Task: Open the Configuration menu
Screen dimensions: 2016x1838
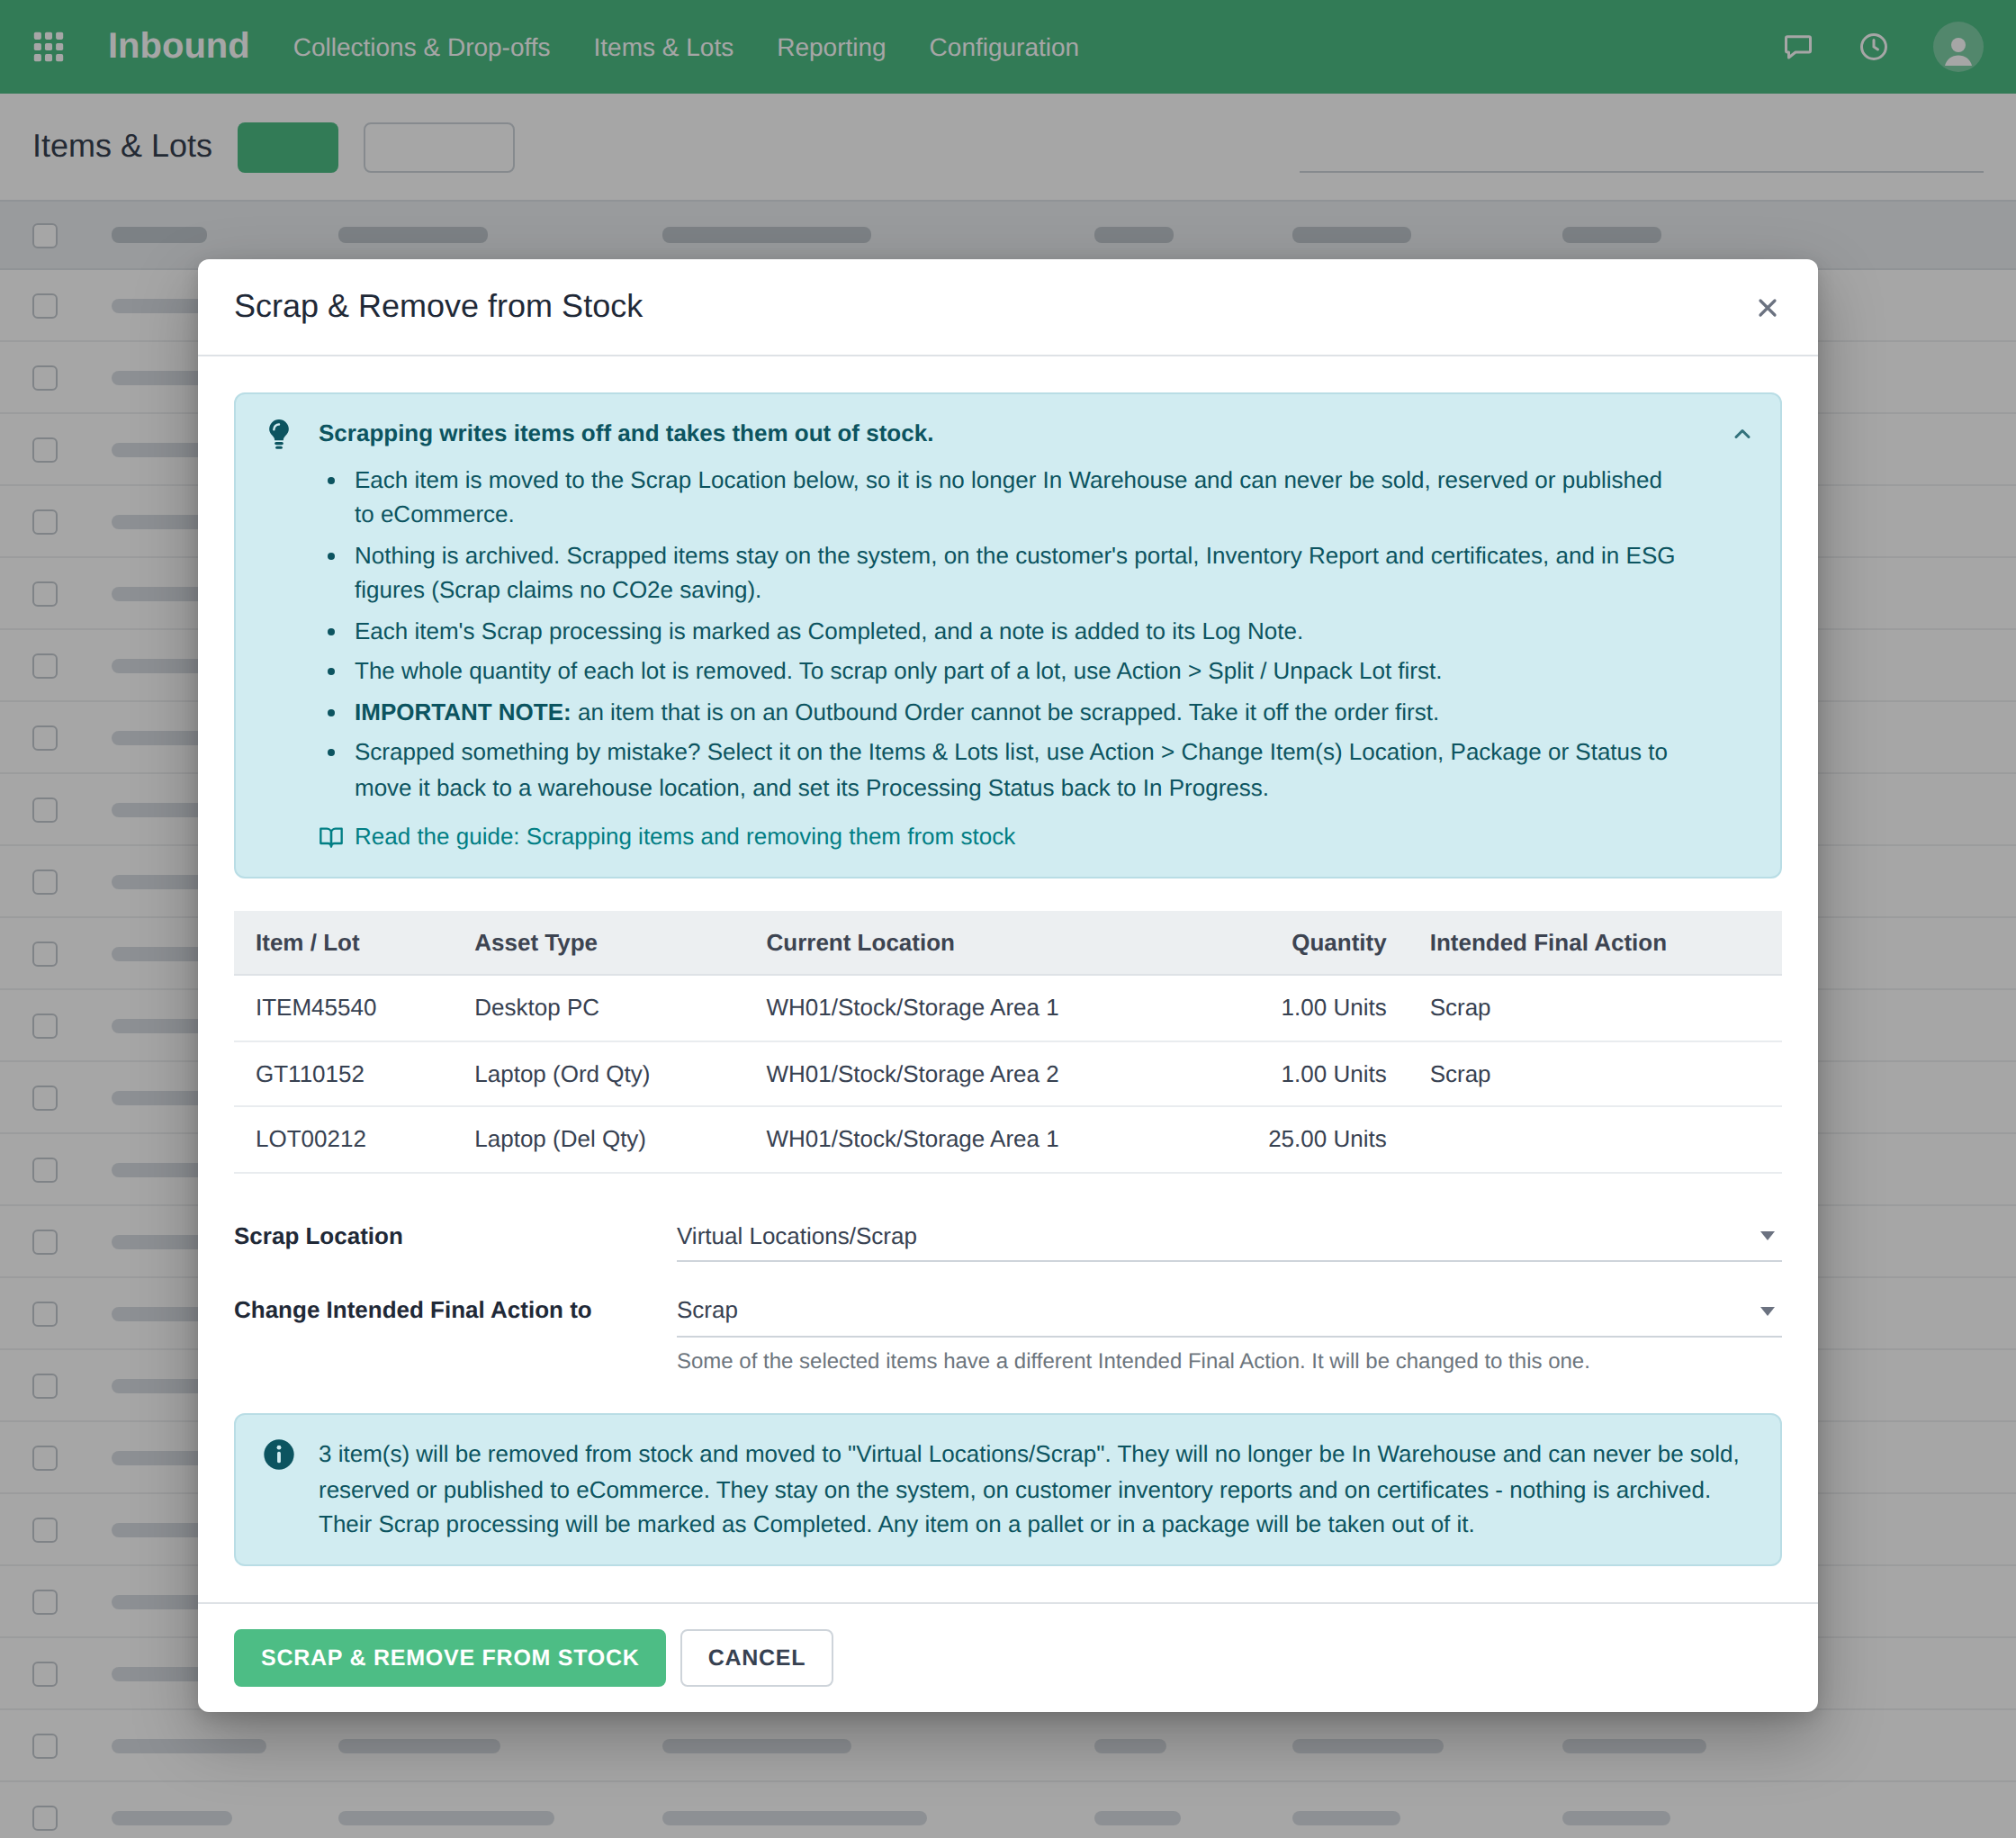Action: pyautogui.click(x=1004, y=47)
